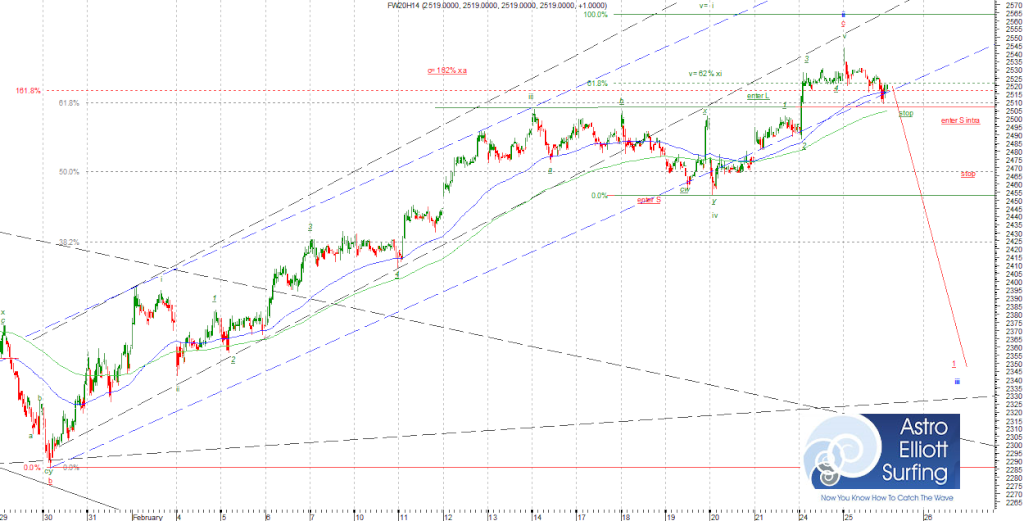Click price "2565" on price axis

(1012, 14)
